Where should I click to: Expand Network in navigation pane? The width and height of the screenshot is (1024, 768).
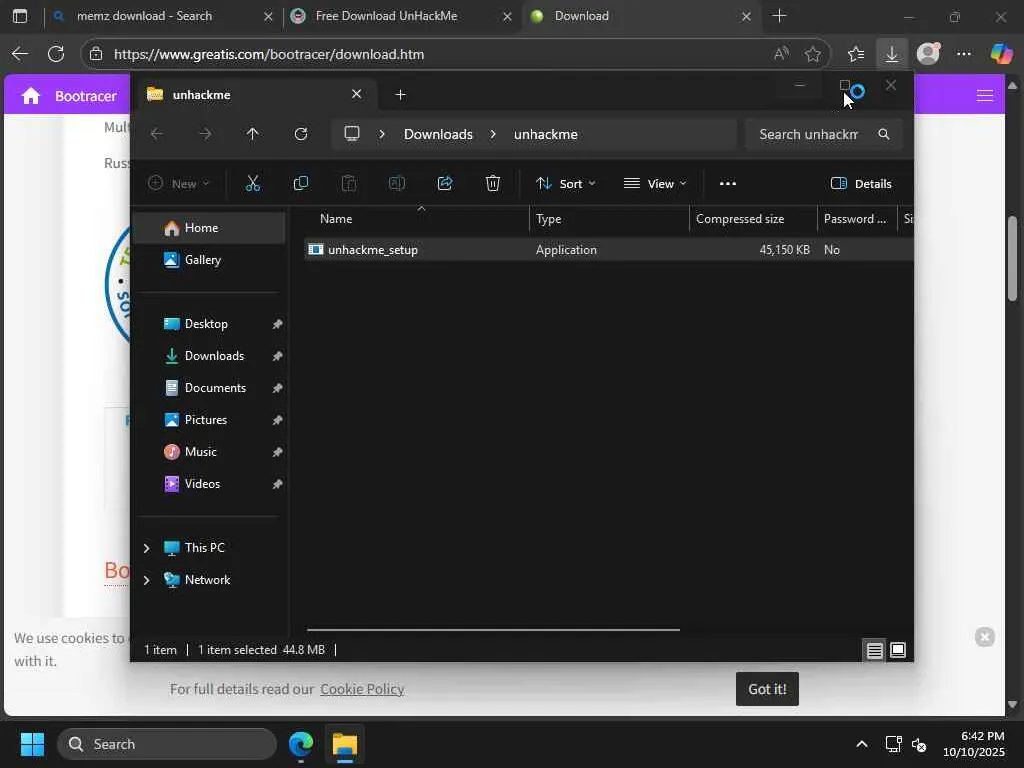tap(146, 580)
